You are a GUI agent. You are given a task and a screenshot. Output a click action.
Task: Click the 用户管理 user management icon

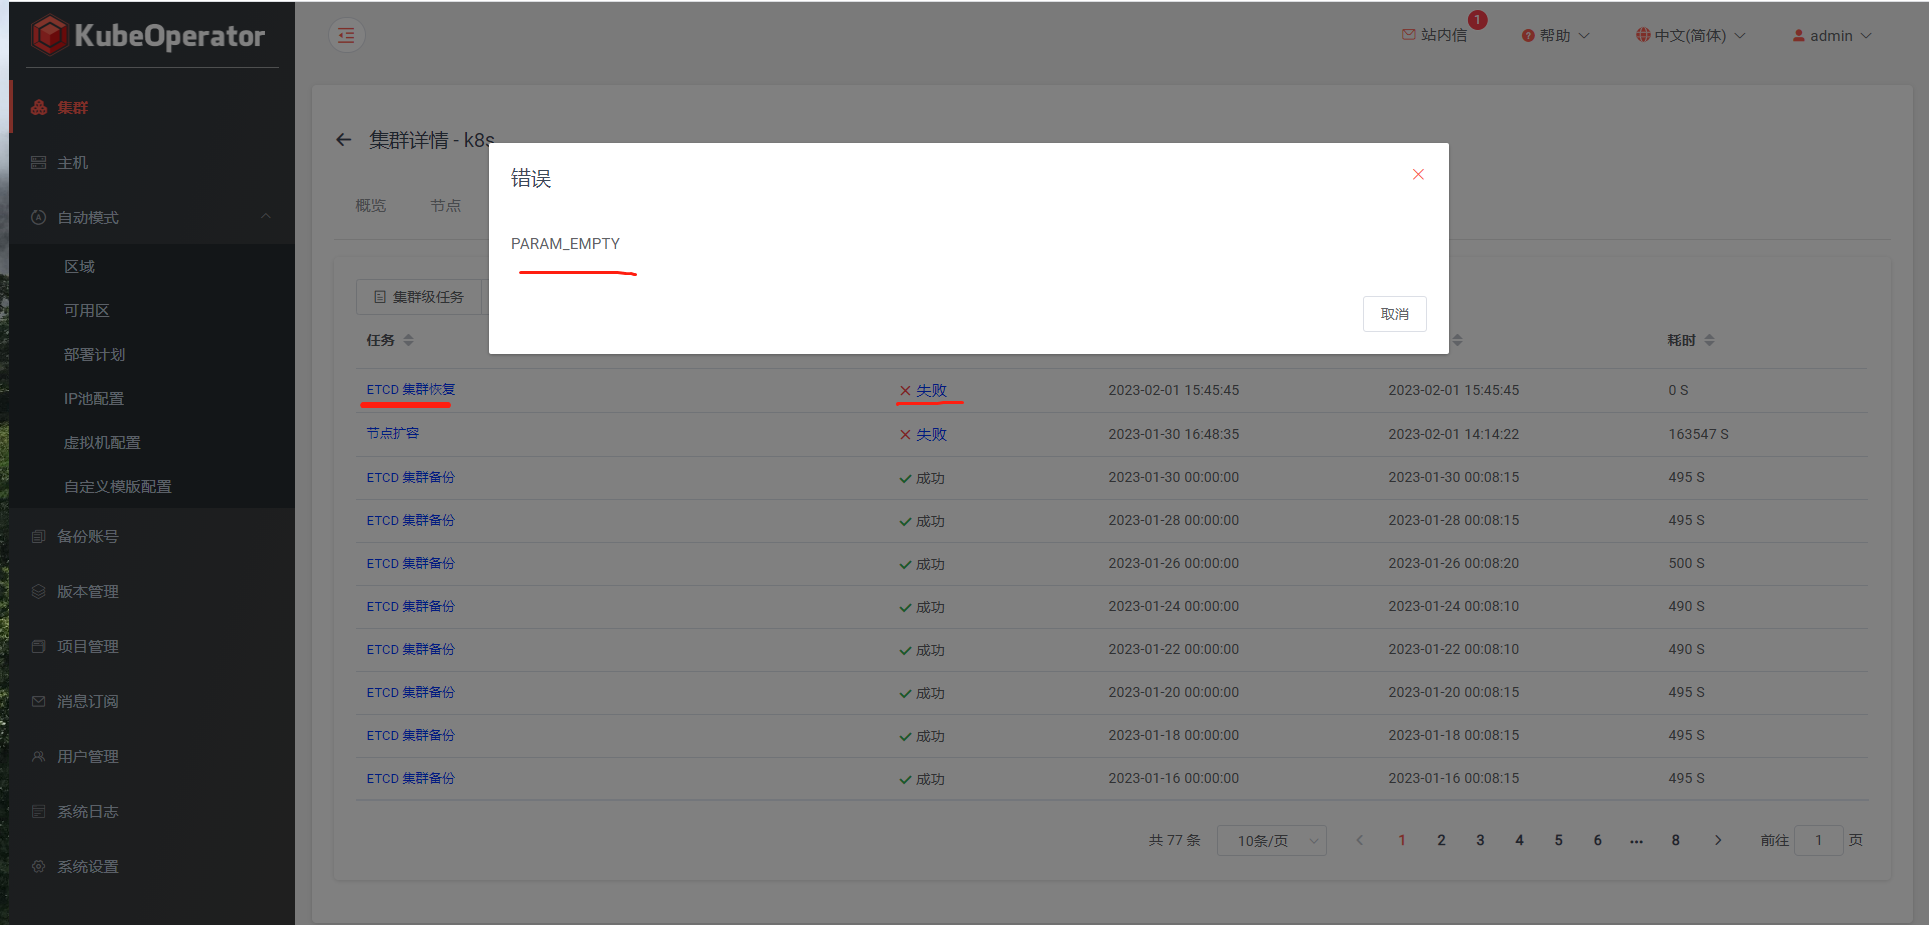pos(40,756)
